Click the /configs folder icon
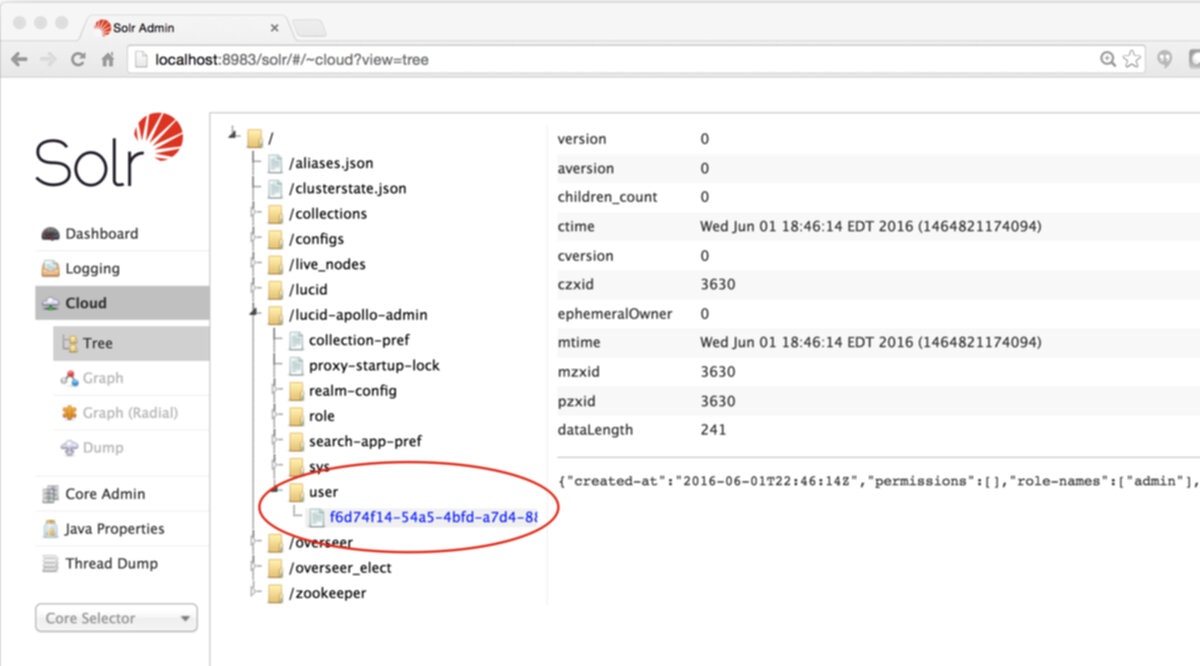The height and width of the screenshot is (666, 1200). pos(276,239)
